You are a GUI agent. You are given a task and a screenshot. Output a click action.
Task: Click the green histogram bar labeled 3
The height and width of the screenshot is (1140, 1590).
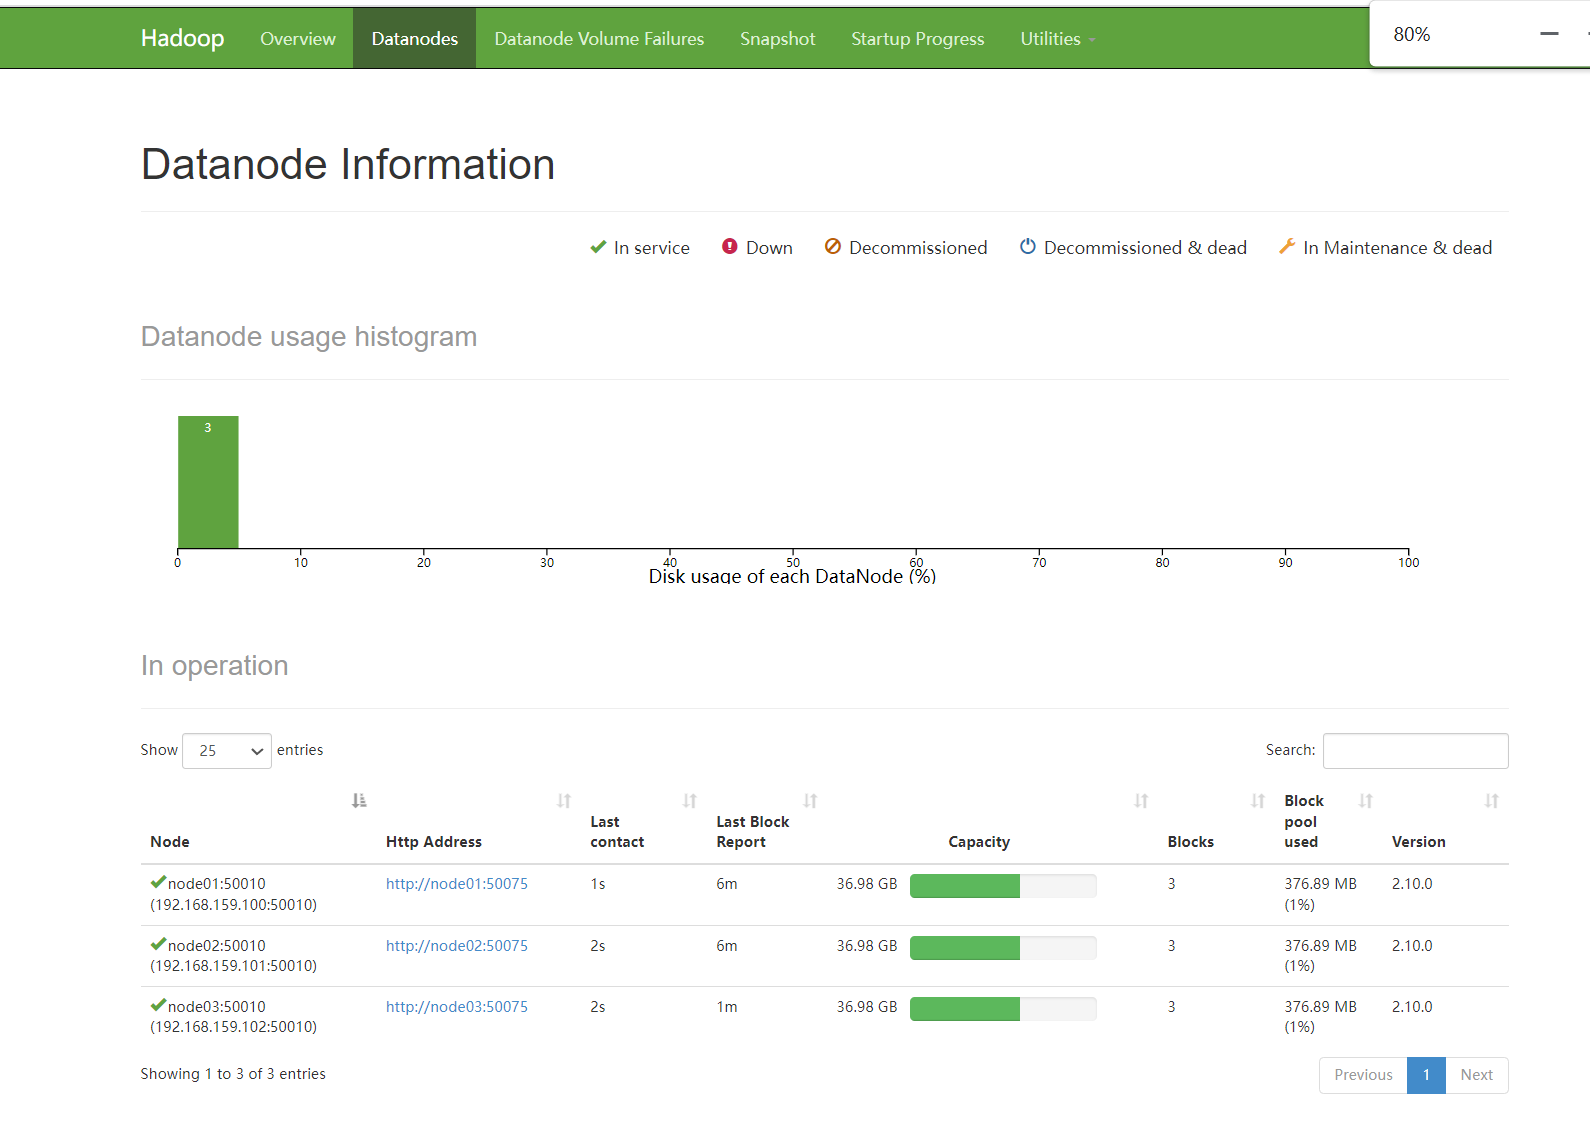pyautogui.click(x=208, y=482)
